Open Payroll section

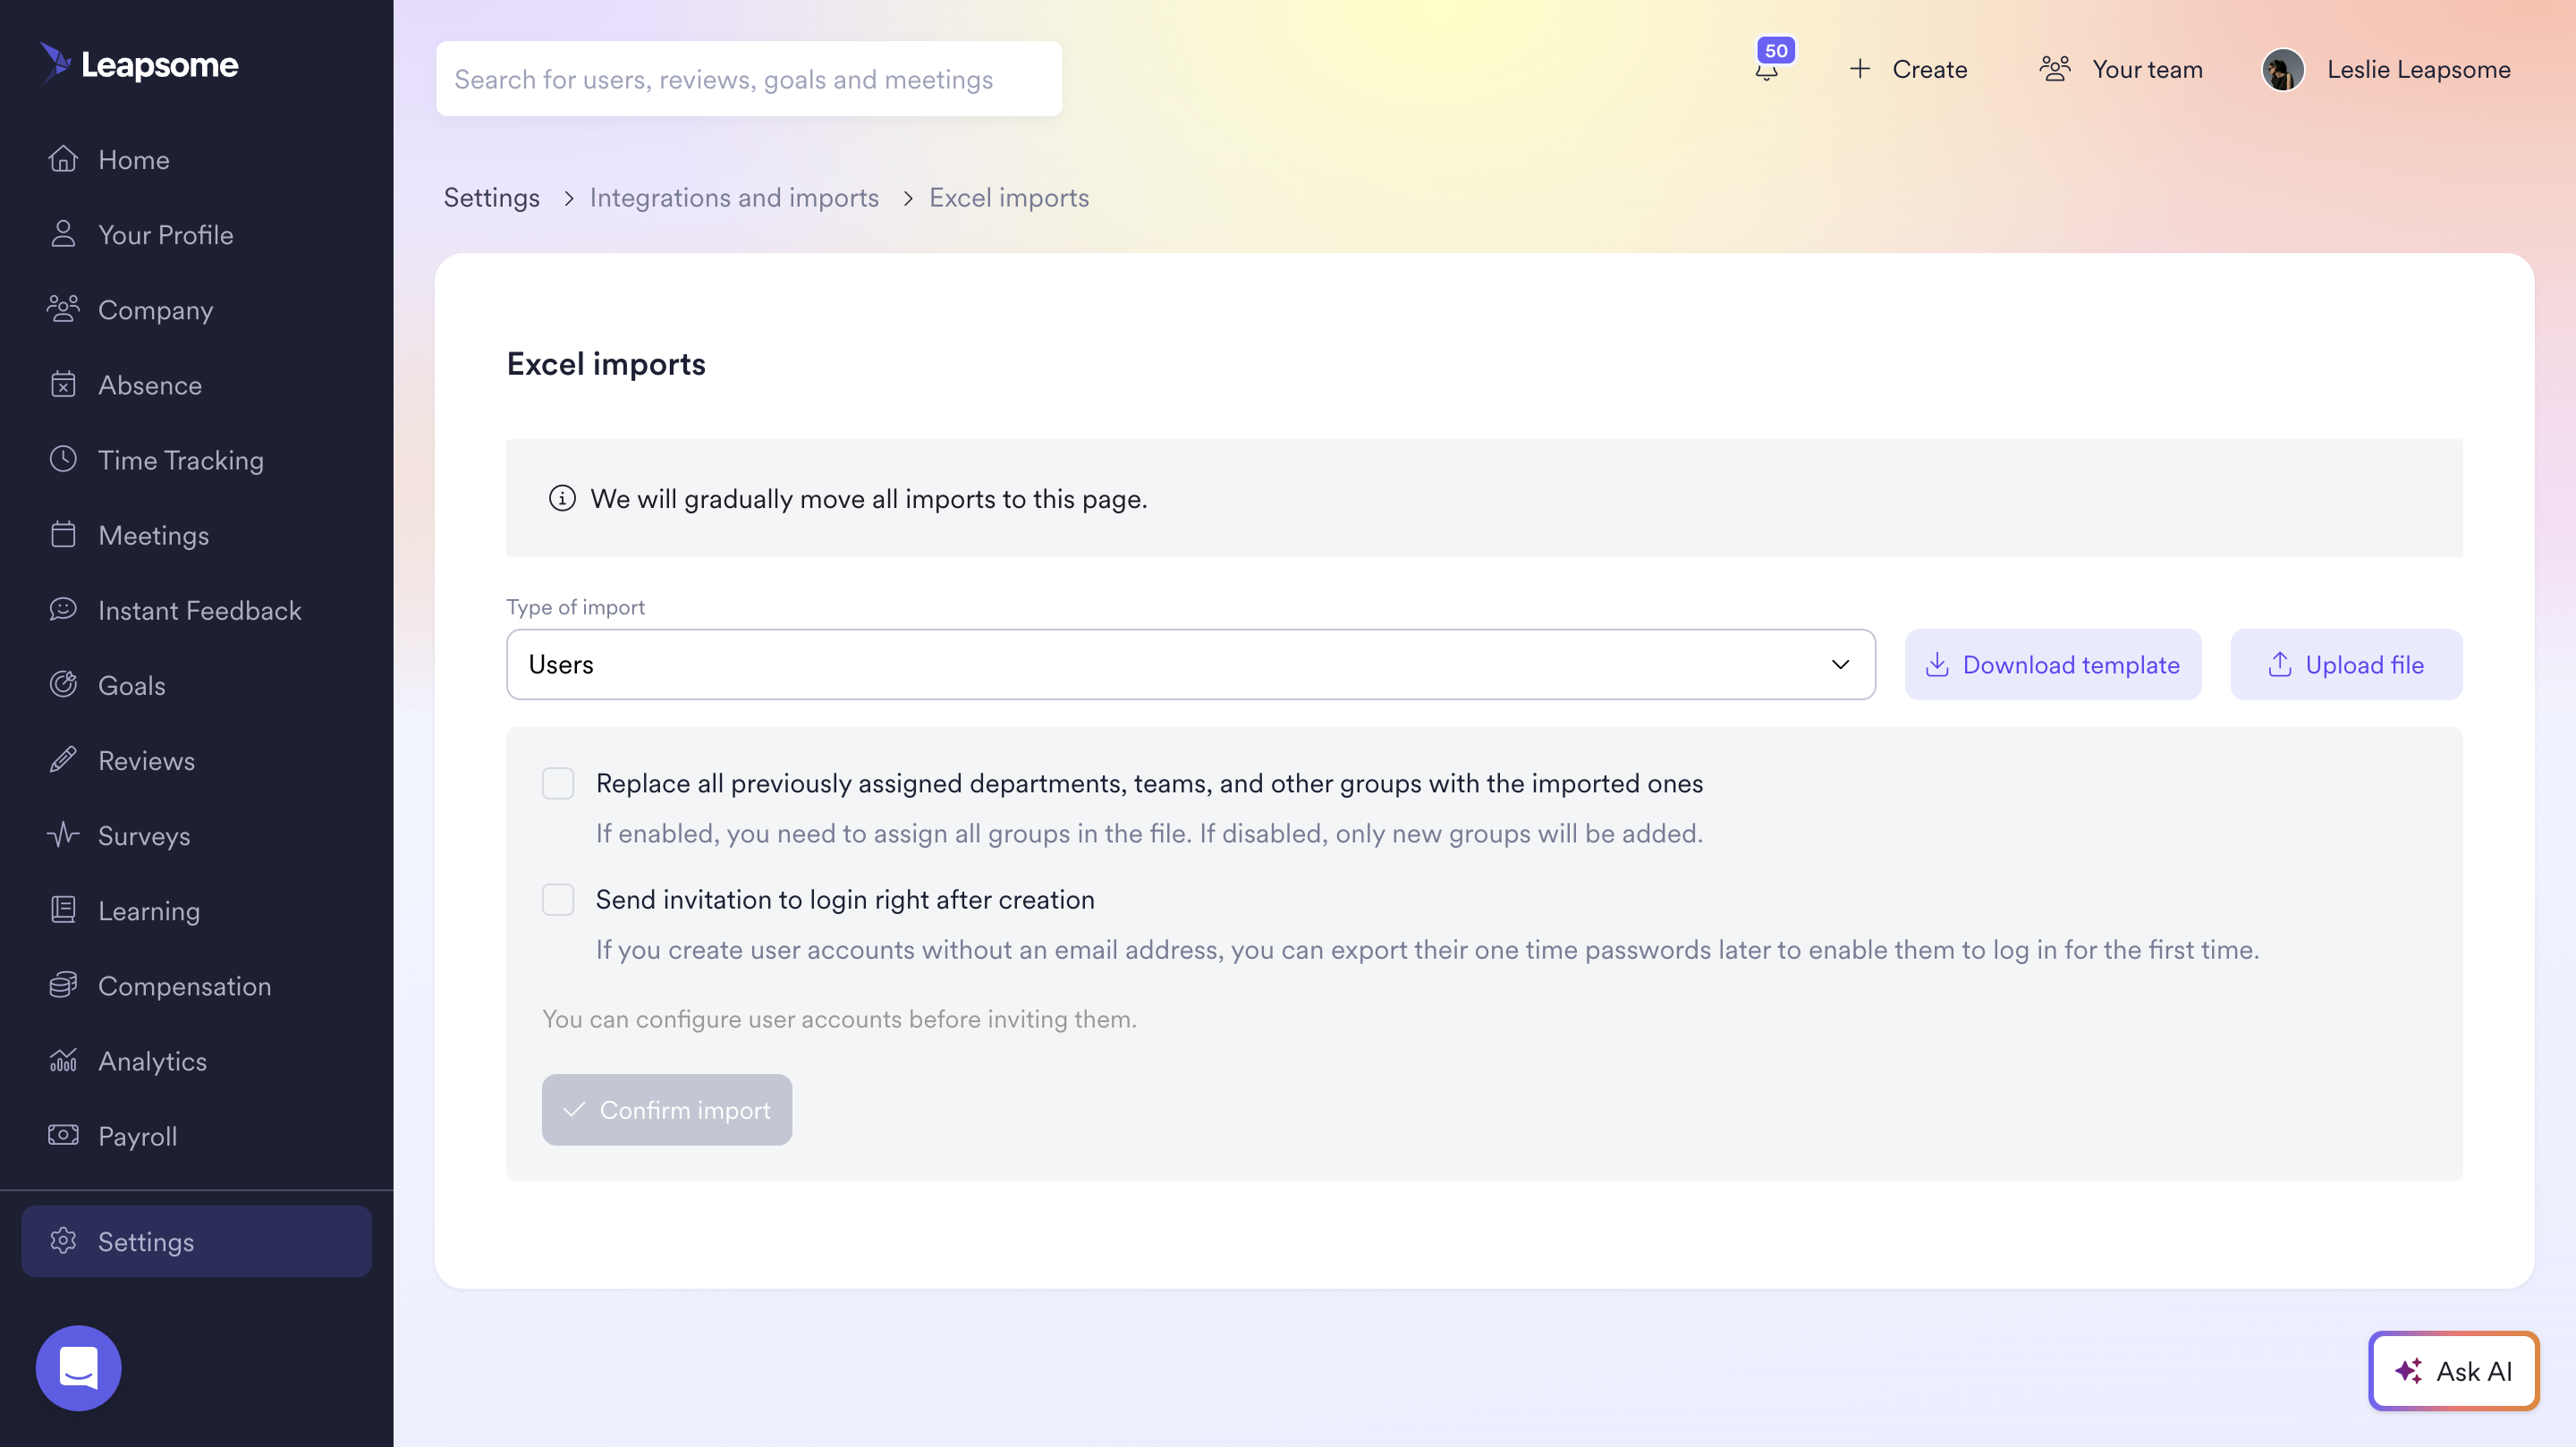coord(196,1134)
